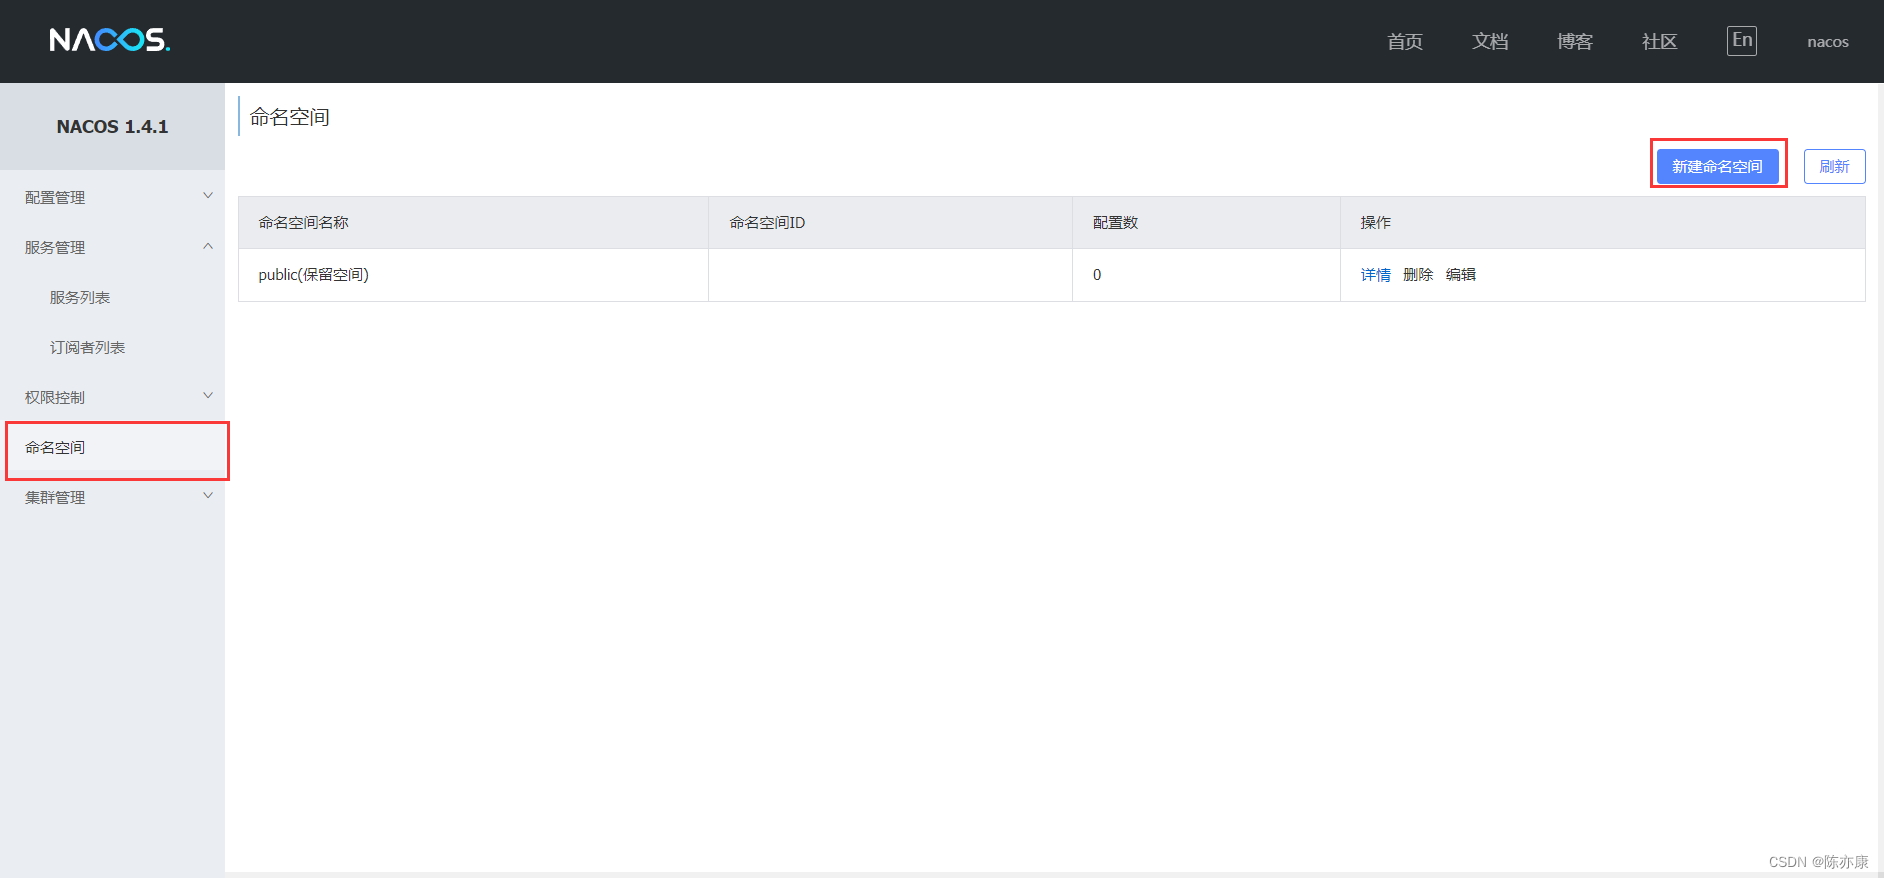The image size is (1884, 878).
Task: Click the 操作 column header
Action: pos(1602,222)
